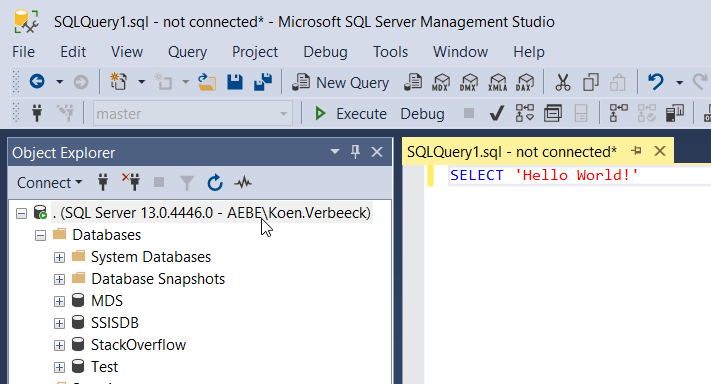Screen dimensions: 711x384
Task: Parse the query with the checkmark icon
Action: [x=497, y=113]
